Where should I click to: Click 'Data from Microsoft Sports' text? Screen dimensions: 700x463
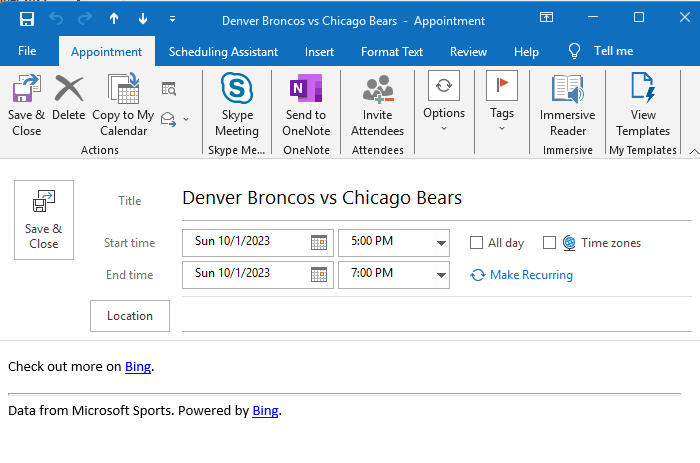pos(91,411)
